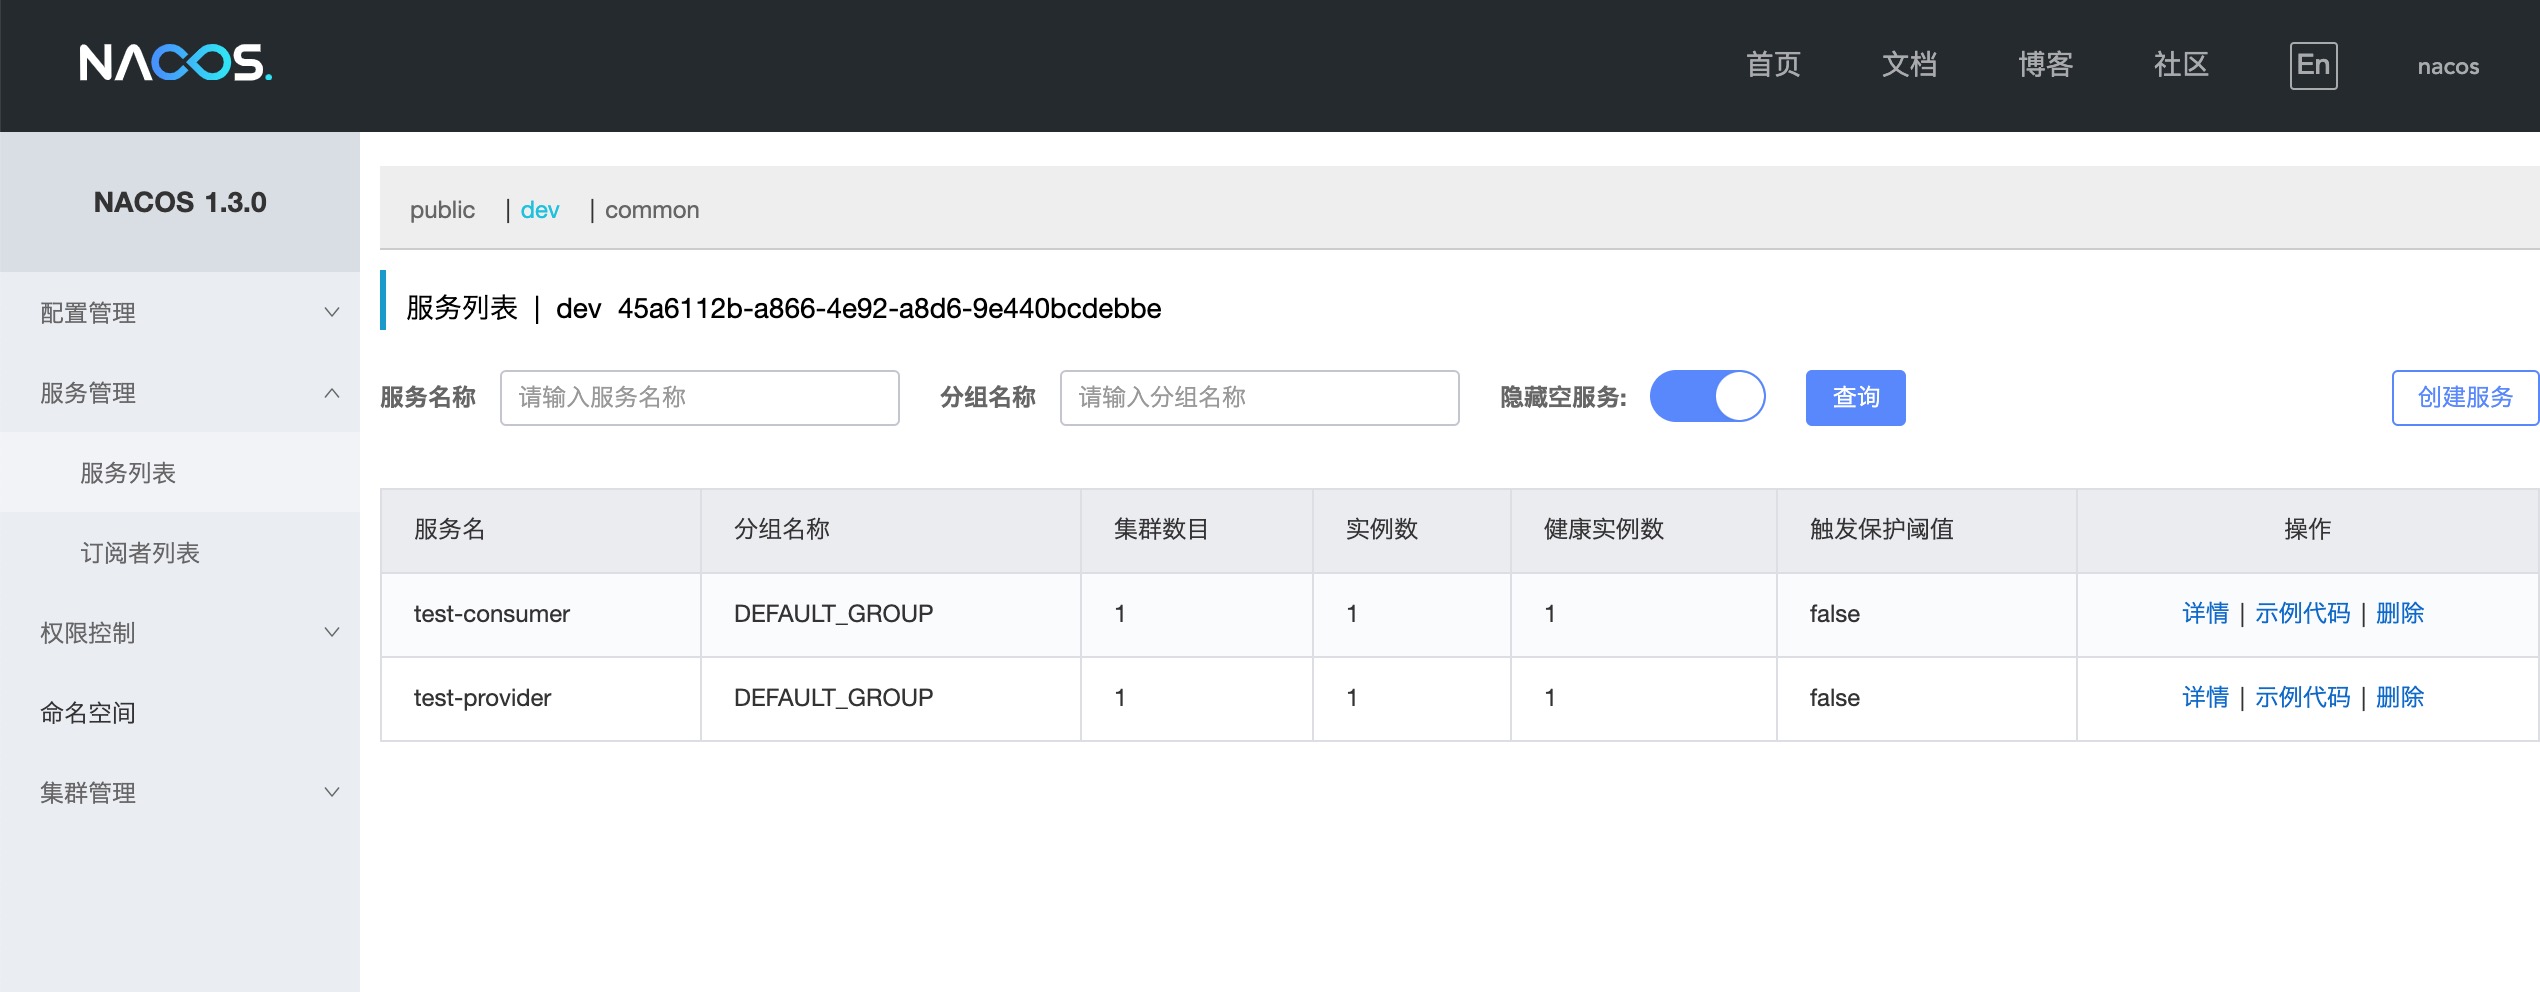Image resolution: width=2540 pixels, height=992 pixels.
Task: Focus the 分组名称 input field
Action: tap(1260, 398)
